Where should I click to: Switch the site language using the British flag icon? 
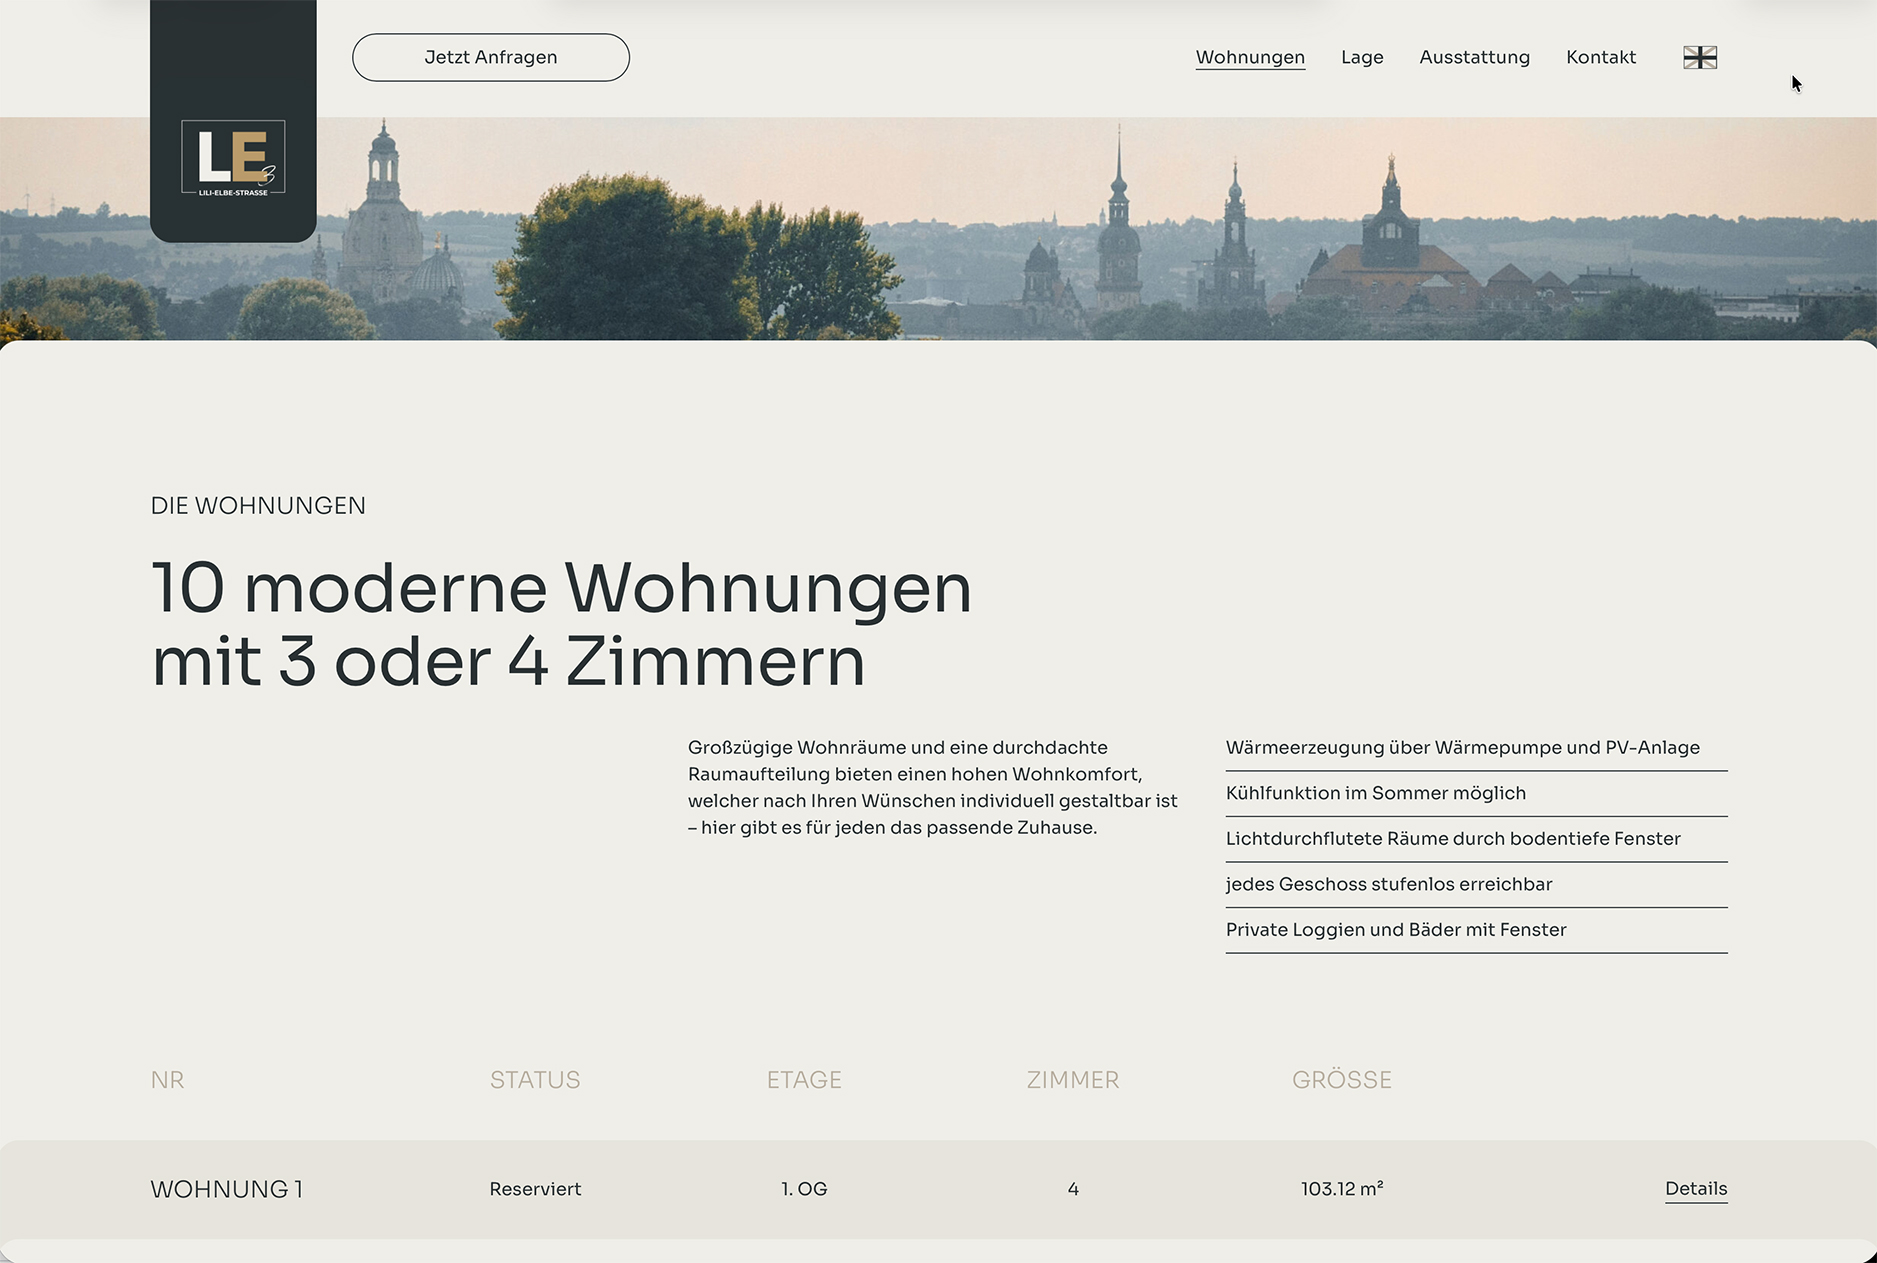[x=1700, y=57]
